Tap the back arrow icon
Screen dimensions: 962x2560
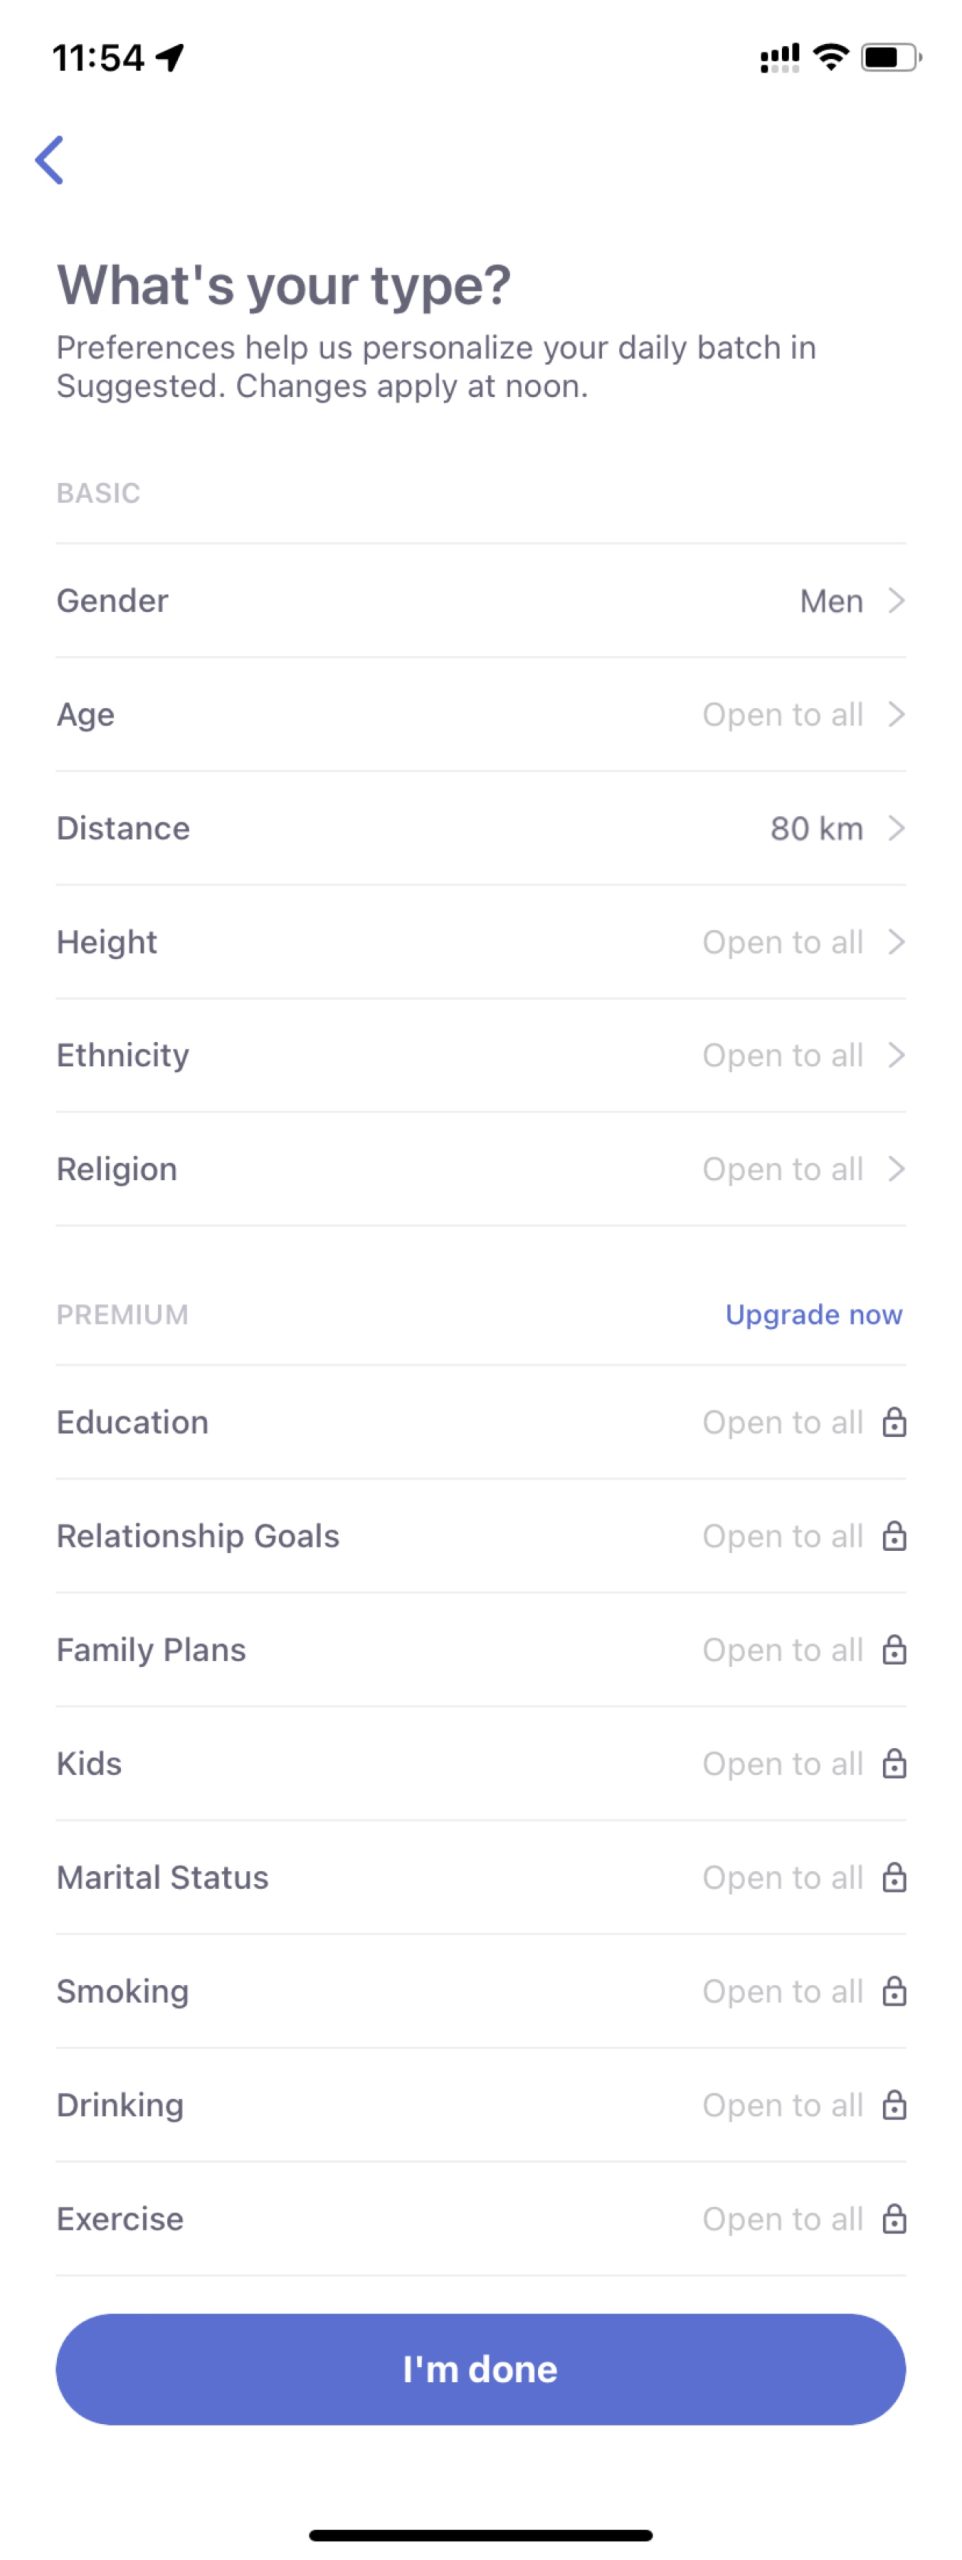point(50,160)
